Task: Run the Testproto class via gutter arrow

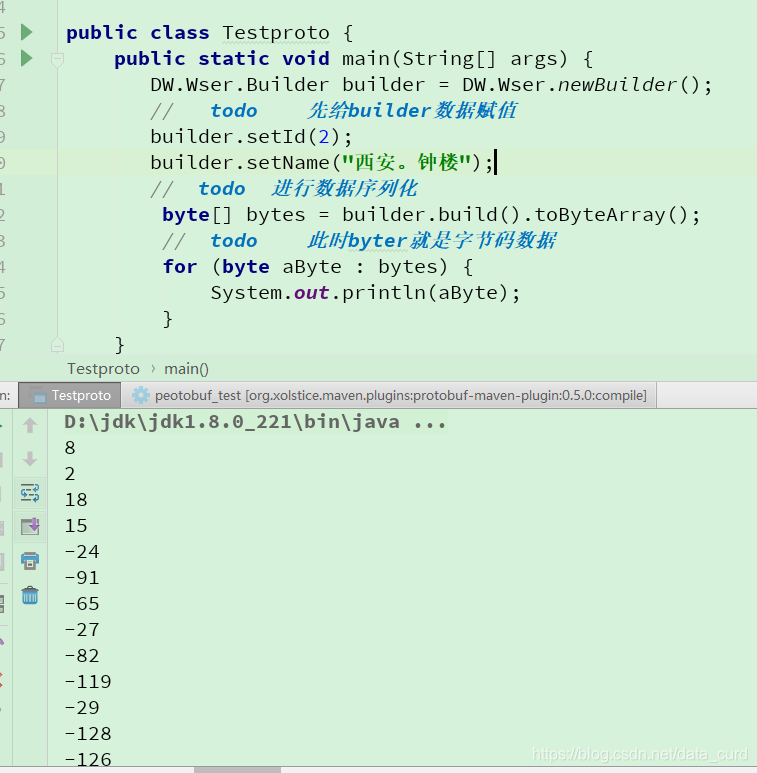Action: tap(27, 33)
